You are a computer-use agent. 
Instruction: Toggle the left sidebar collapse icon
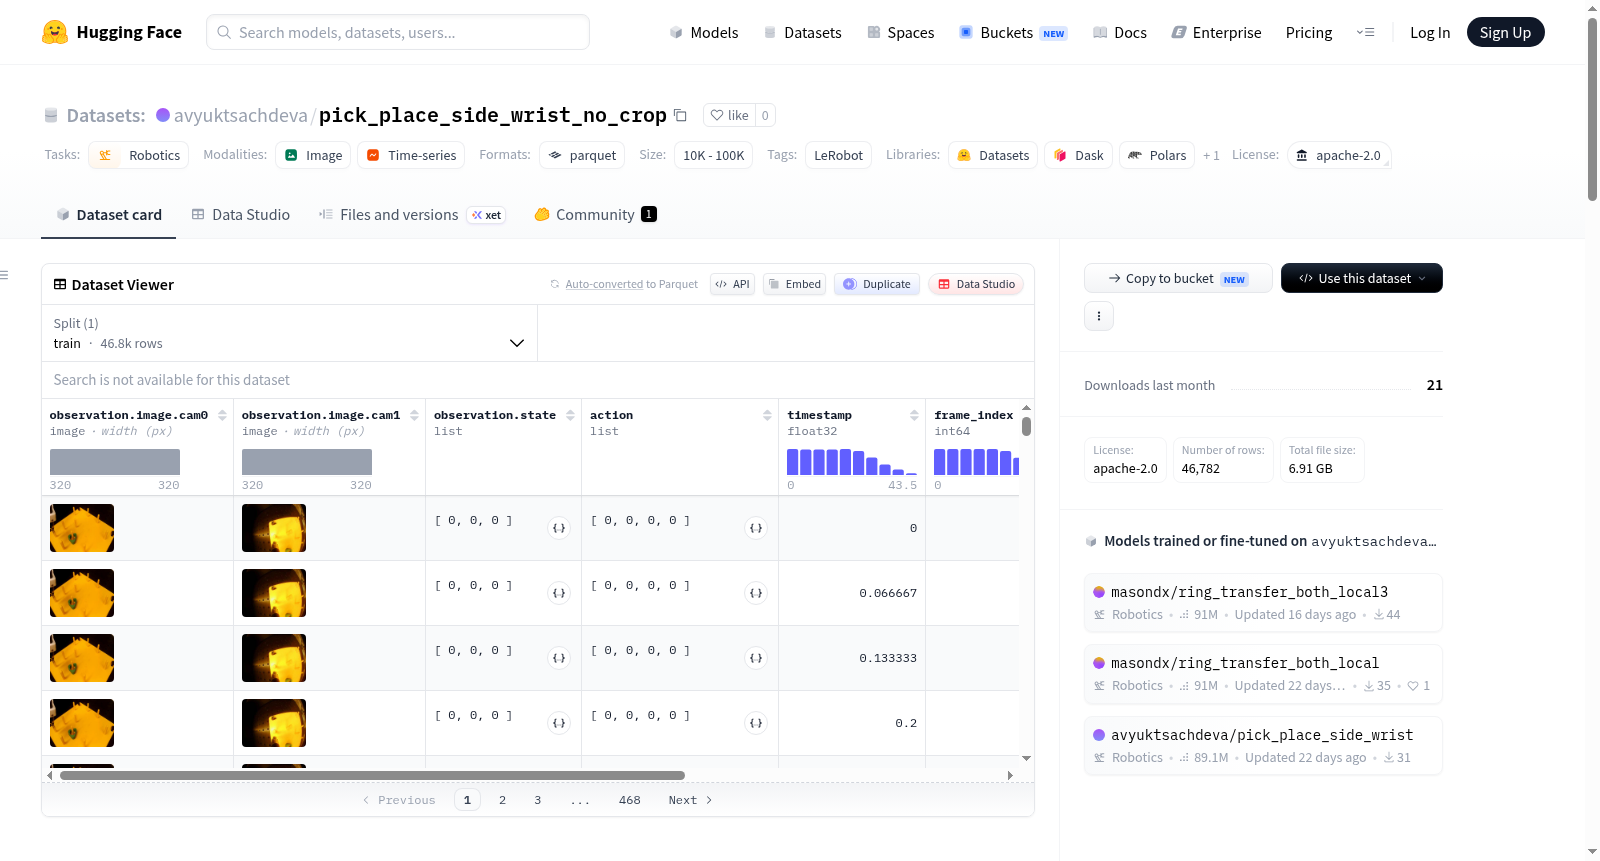(x=4, y=275)
